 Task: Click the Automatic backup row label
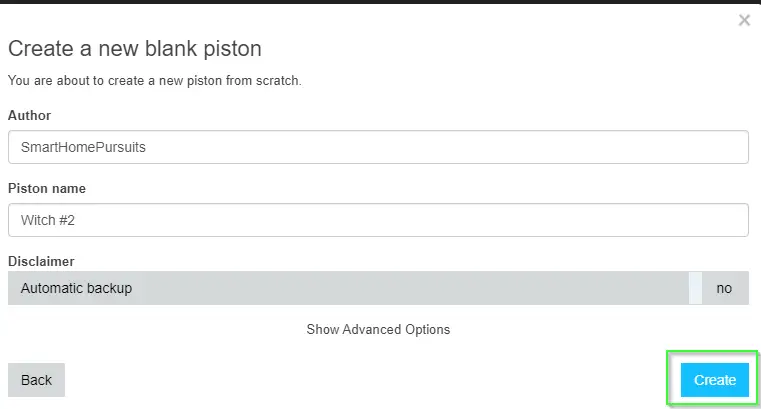[76, 288]
